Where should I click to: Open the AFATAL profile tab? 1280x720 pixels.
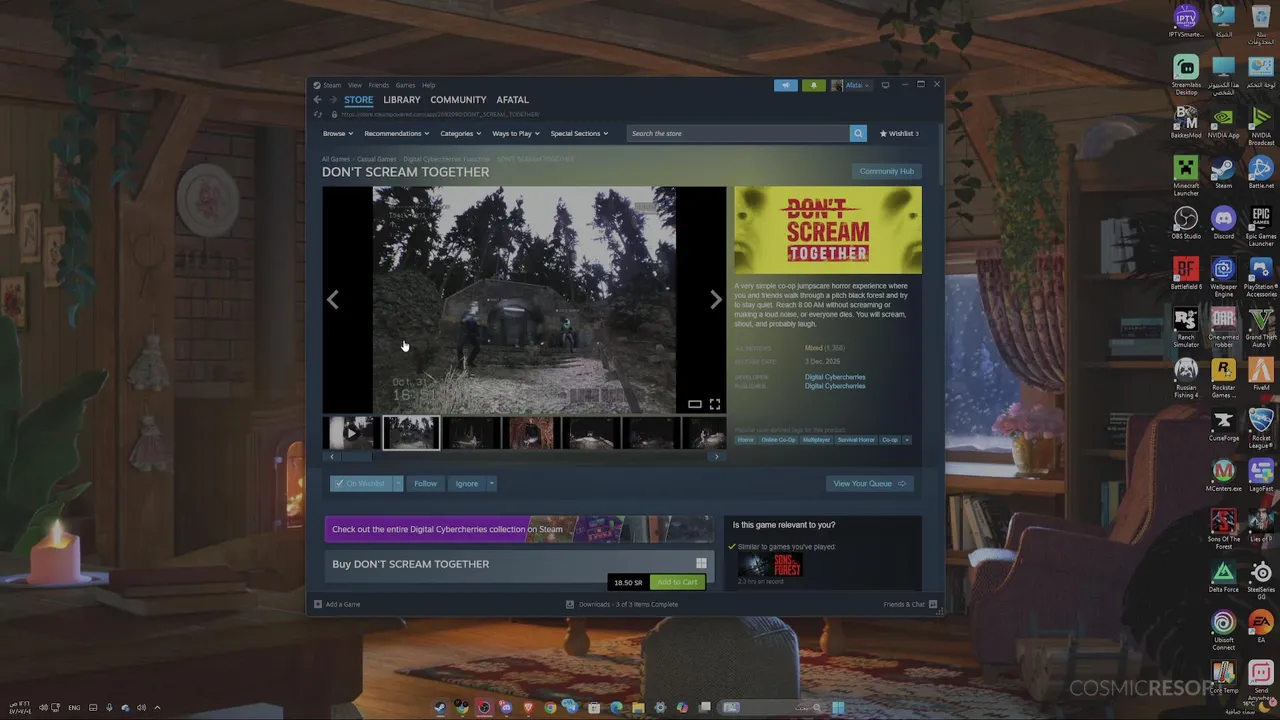(512, 99)
